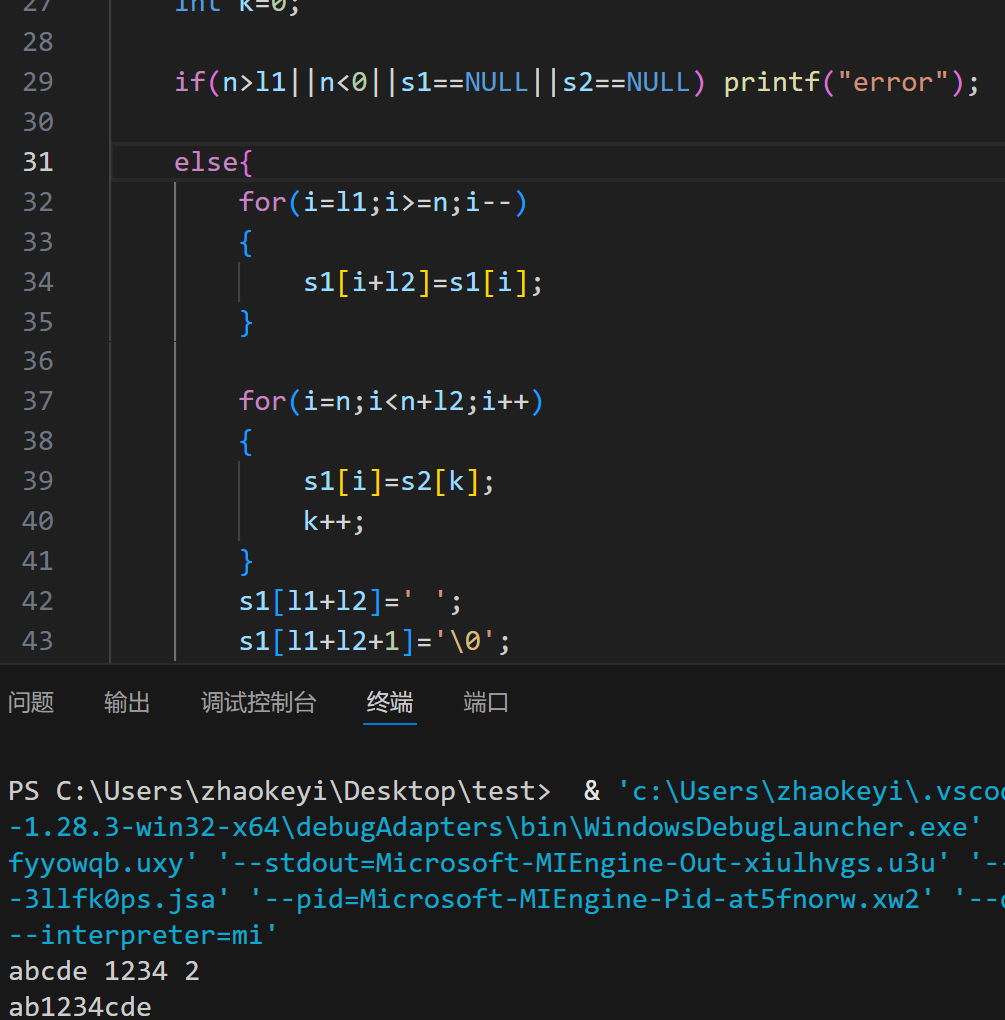Select line number 42 in the gutter
Screen dimensions: 1005x1020
(x=38, y=601)
